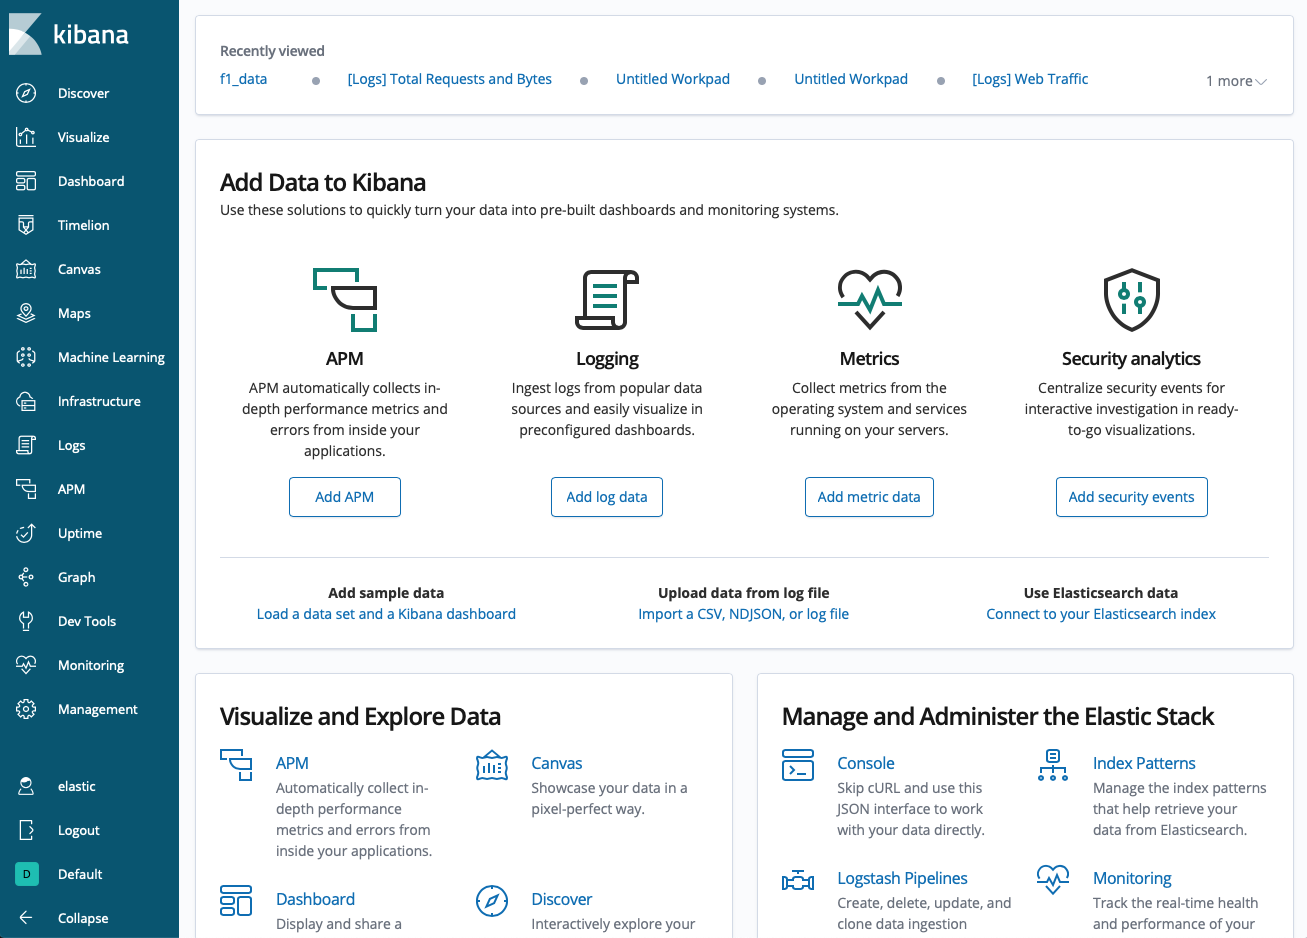
Task: Expand the '1 more' recently viewed dropdown
Action: pos(1236,81)
